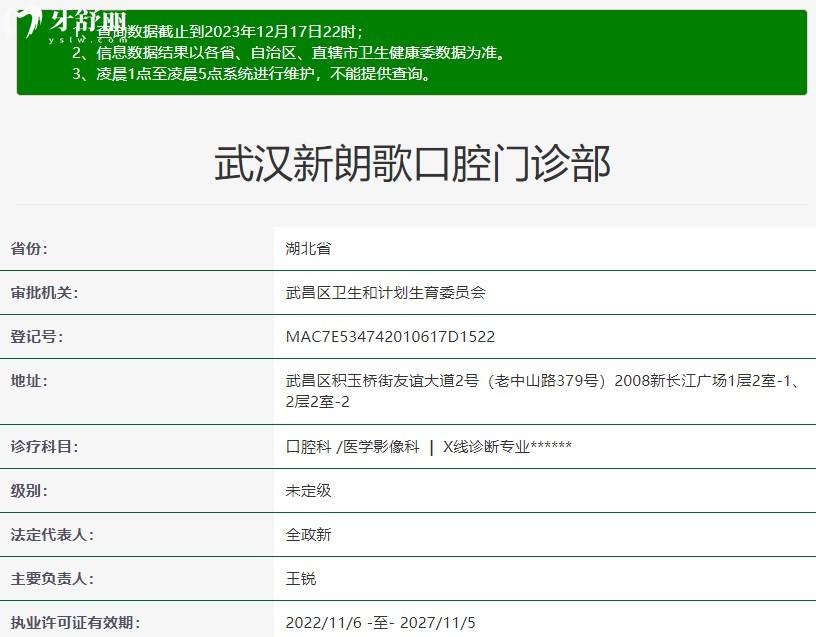
Task: Click the title 武汉新朗歌口腔门诊部
Action: pyautogui.click(x=411, y=163)
